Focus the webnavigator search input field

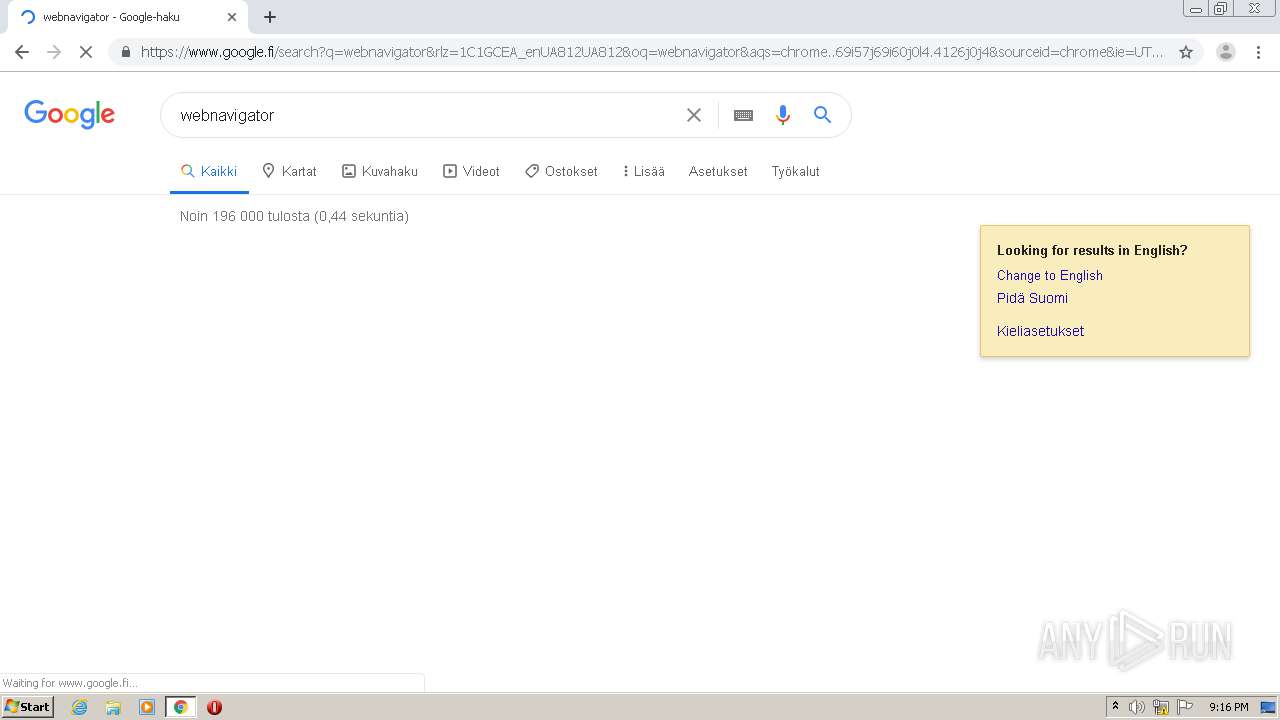click(425, 115)
